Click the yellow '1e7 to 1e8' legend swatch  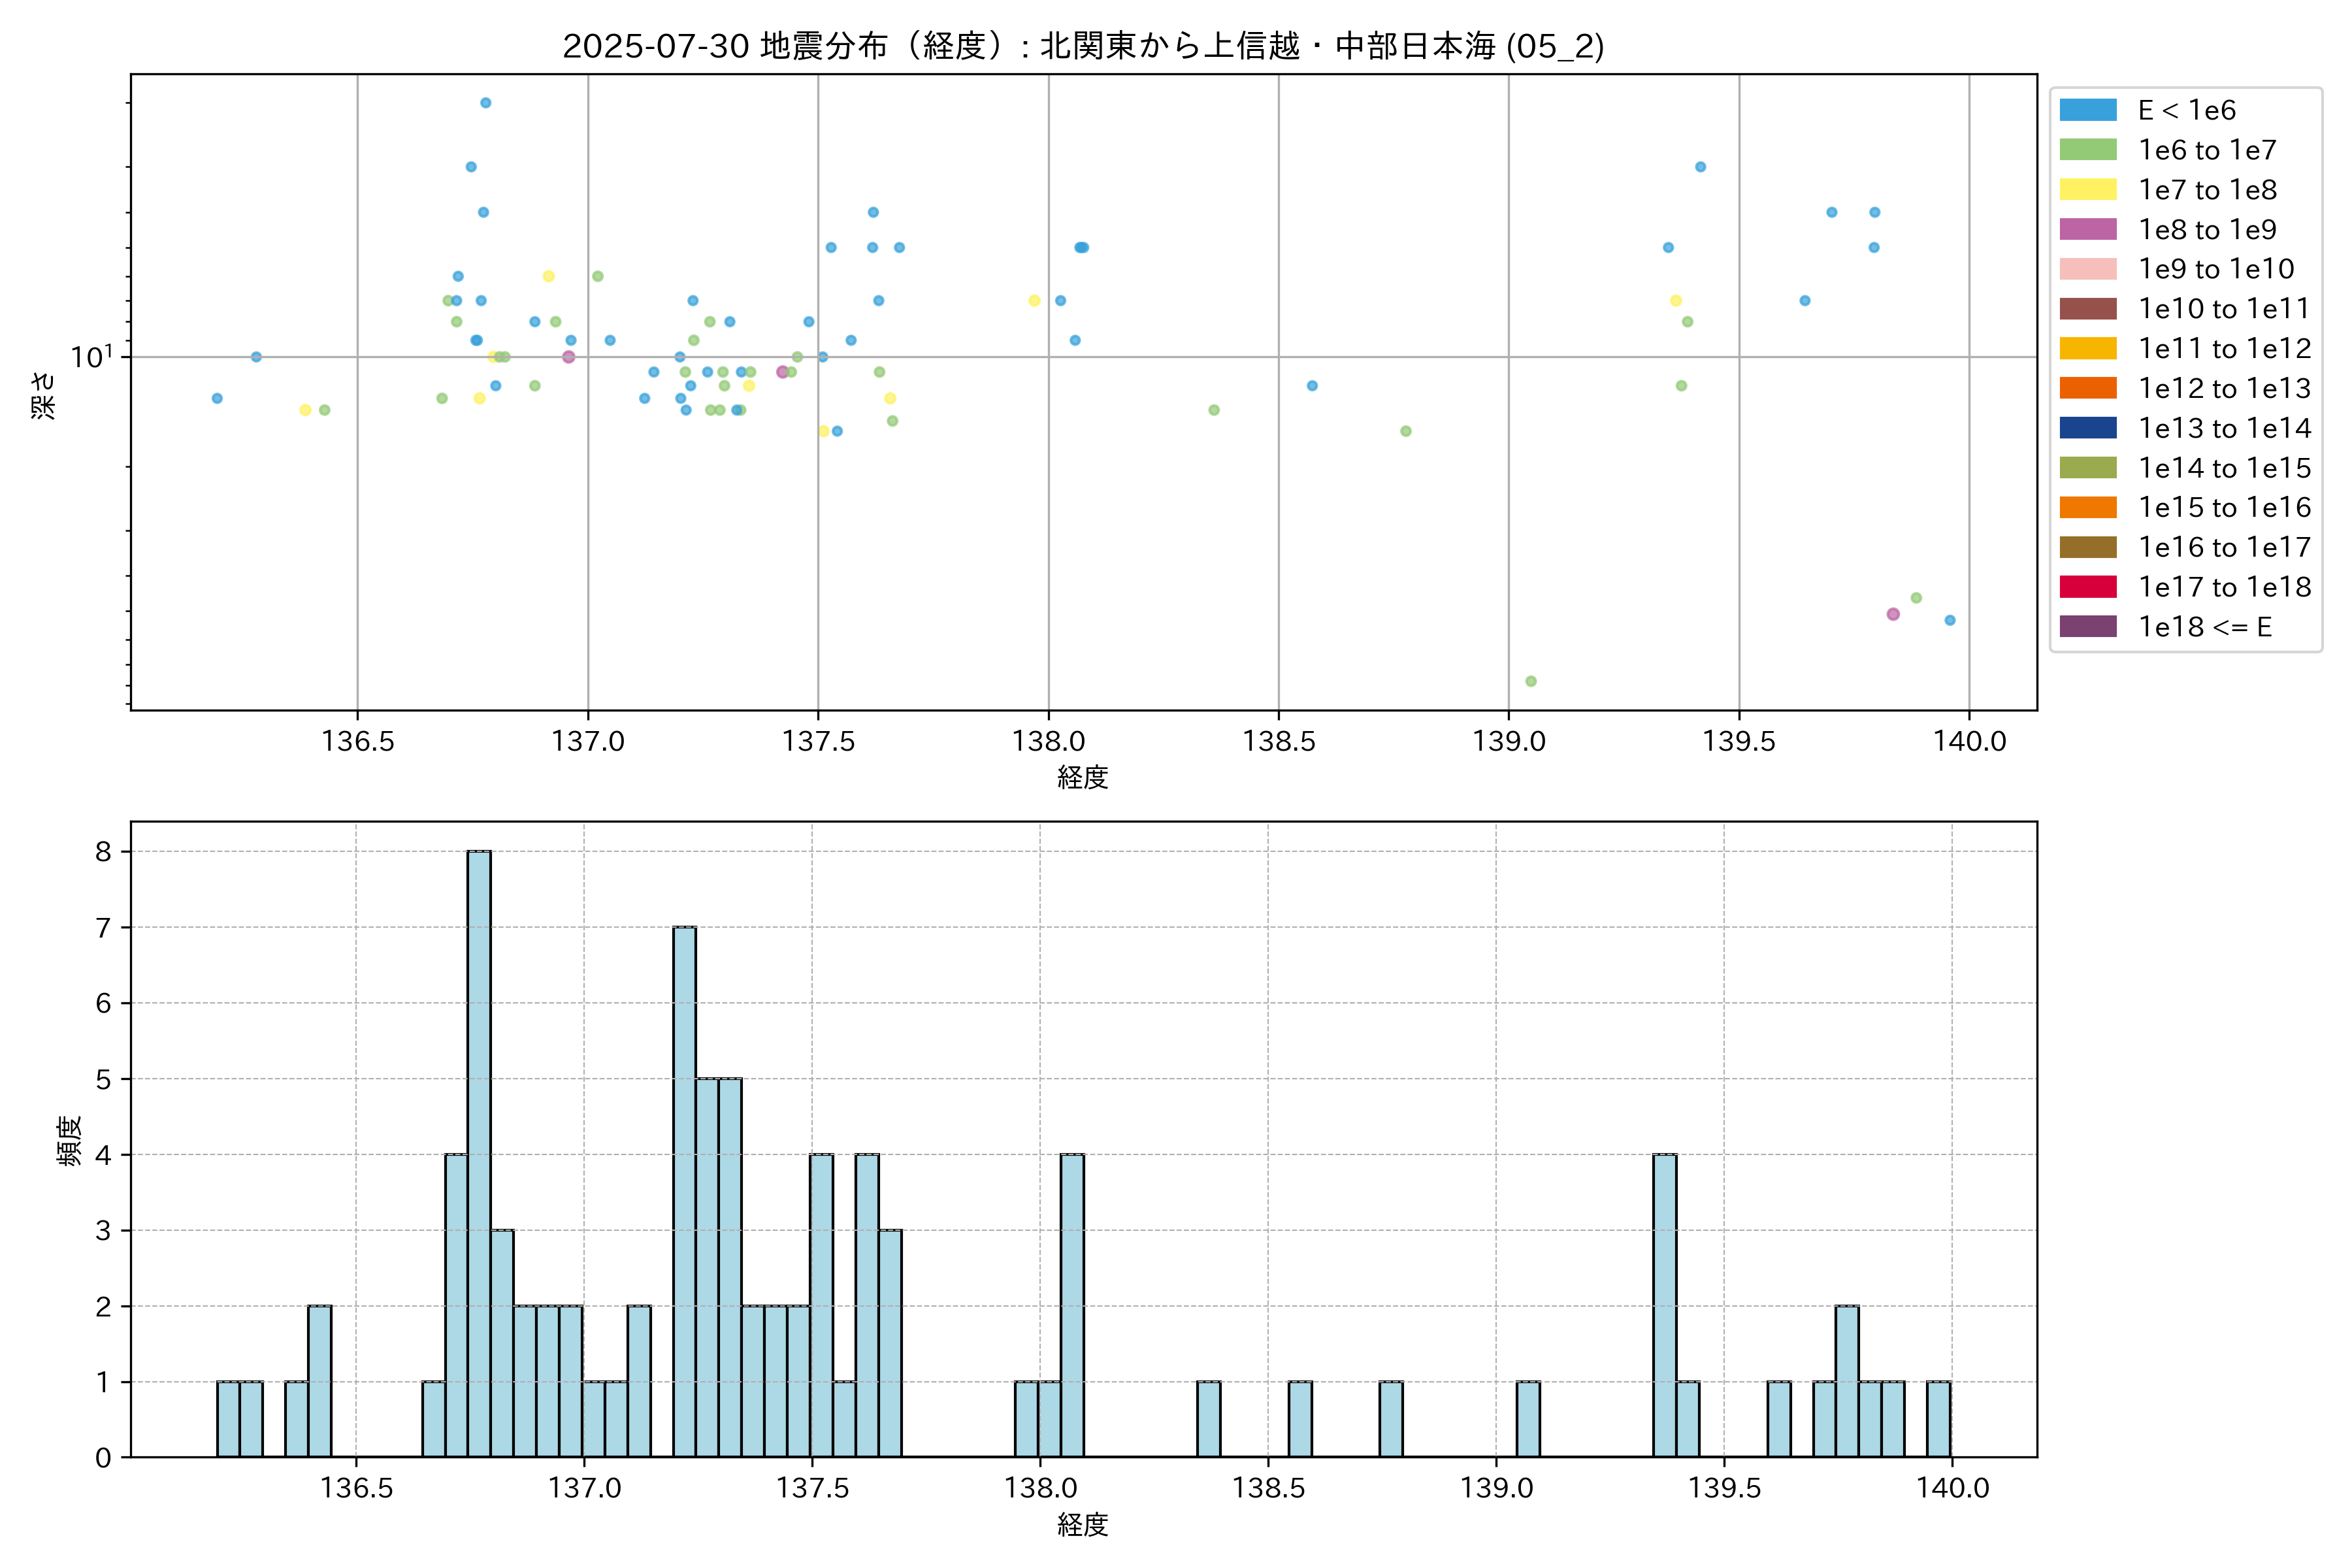(x=2087, y=190)
